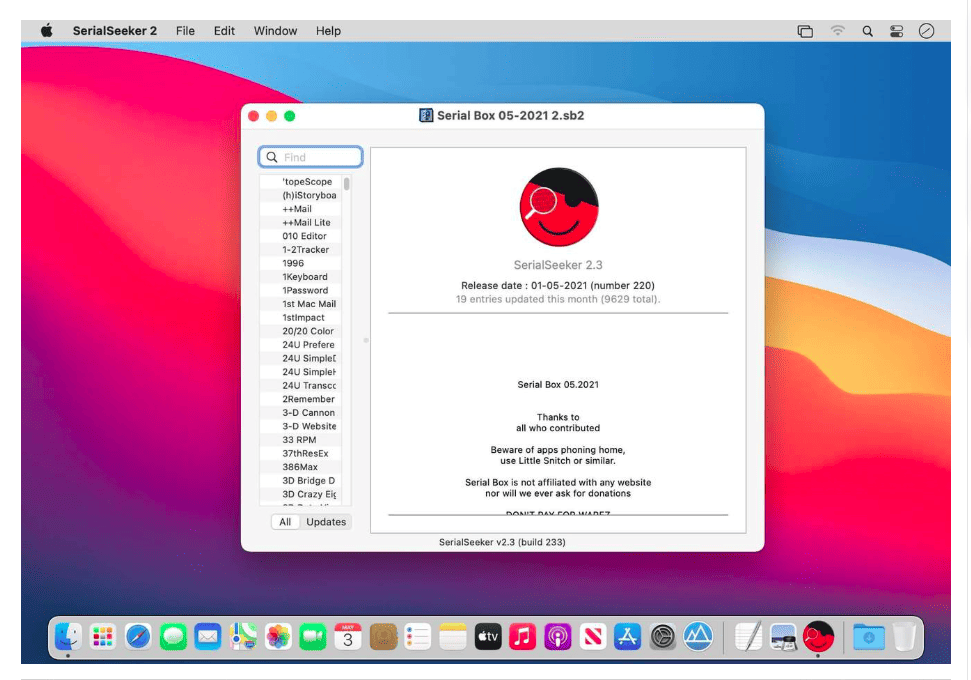Open Control Center in the menu bar
The image size is (971, 680).
coord(896,31)
